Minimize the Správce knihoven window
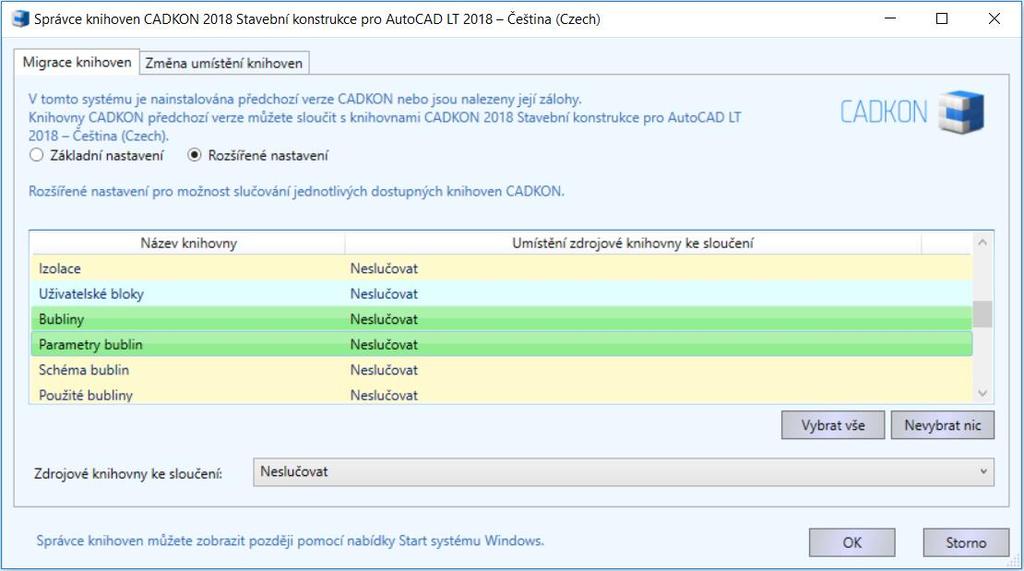The height and width of the screenshot is (571, 1024). coord(889,18)
